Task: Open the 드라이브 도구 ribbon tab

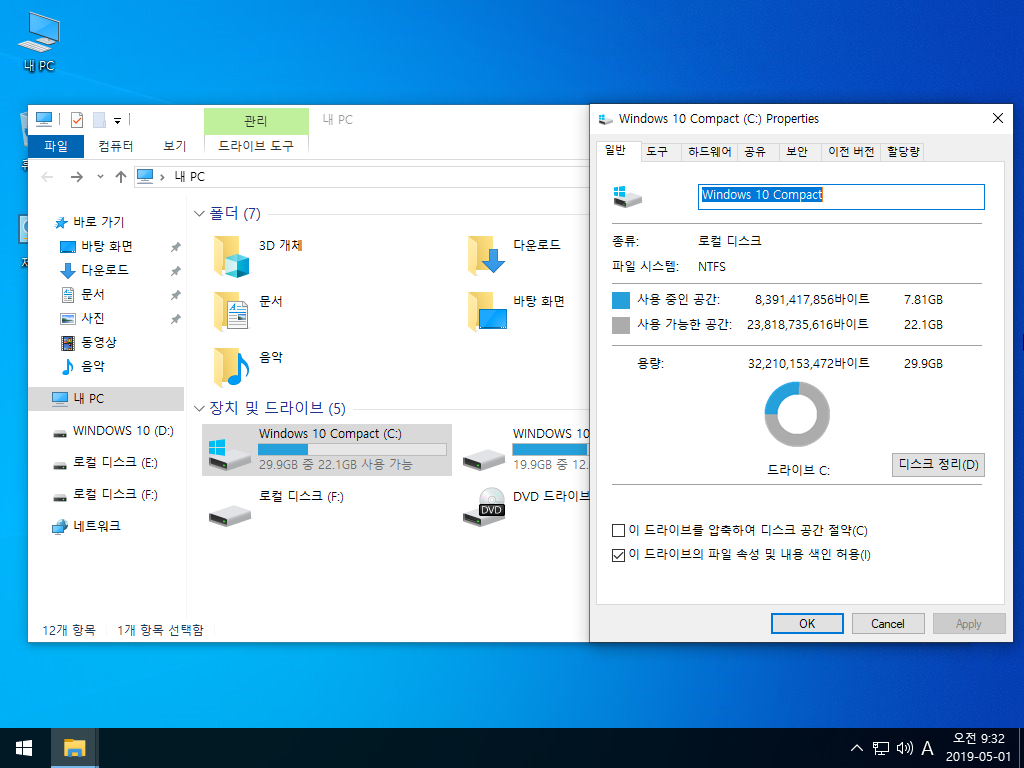Action: click(x=256, y=146)
